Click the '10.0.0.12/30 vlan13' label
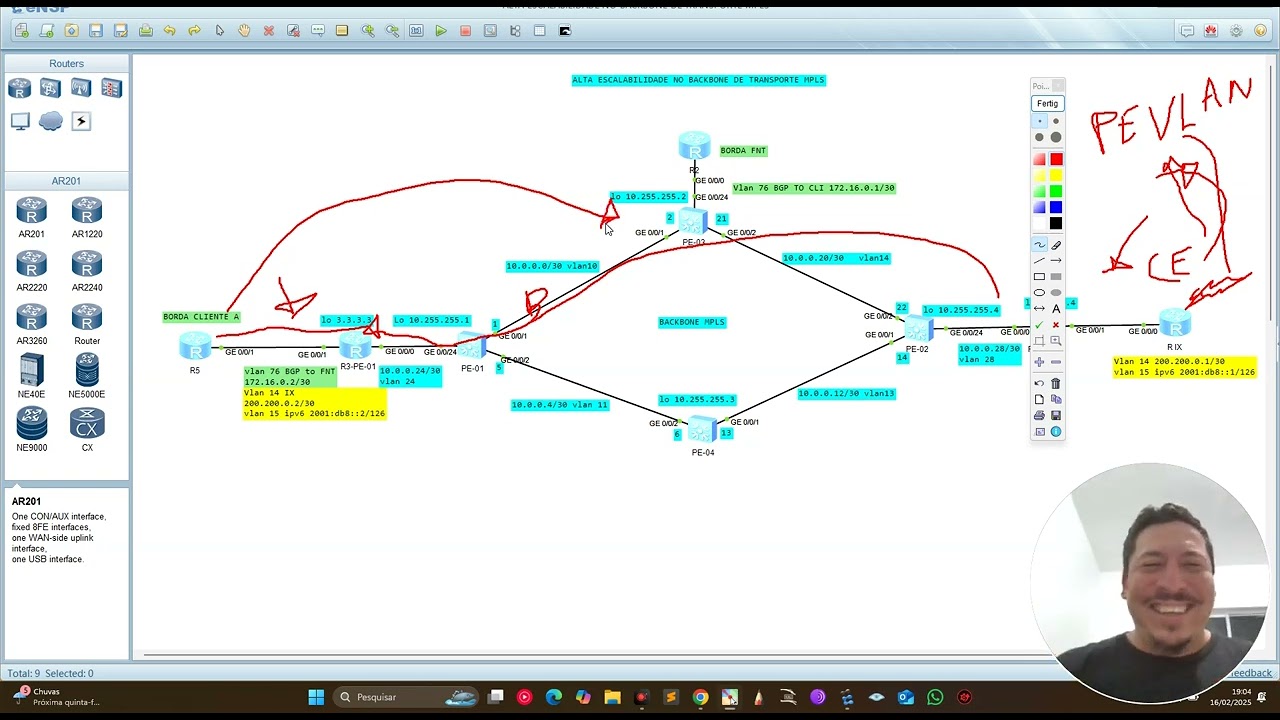Screen dimensions: 1280x720 coord(846,394)
